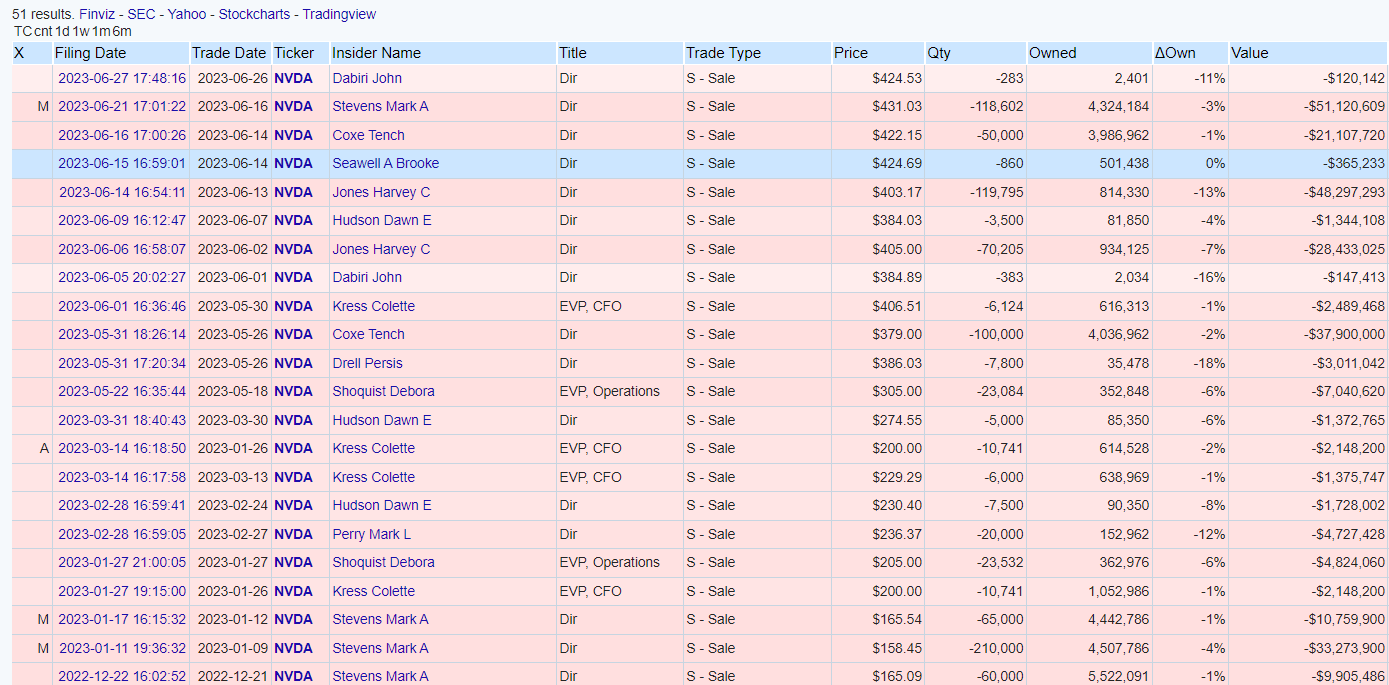Sort by the ΔOwn column header

point(1175,53)
